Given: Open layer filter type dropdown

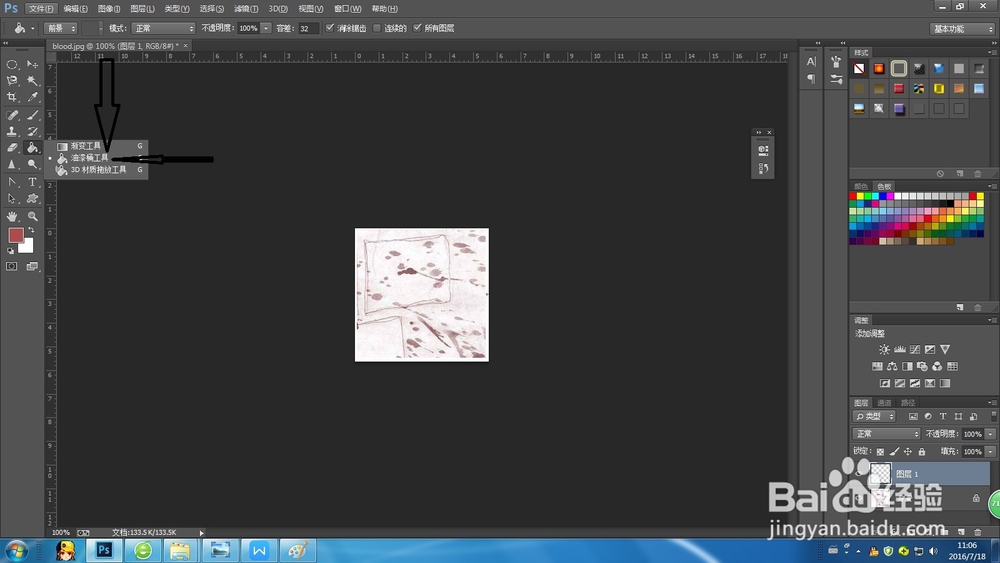Looking at the screenshot, I should (874, 416).
